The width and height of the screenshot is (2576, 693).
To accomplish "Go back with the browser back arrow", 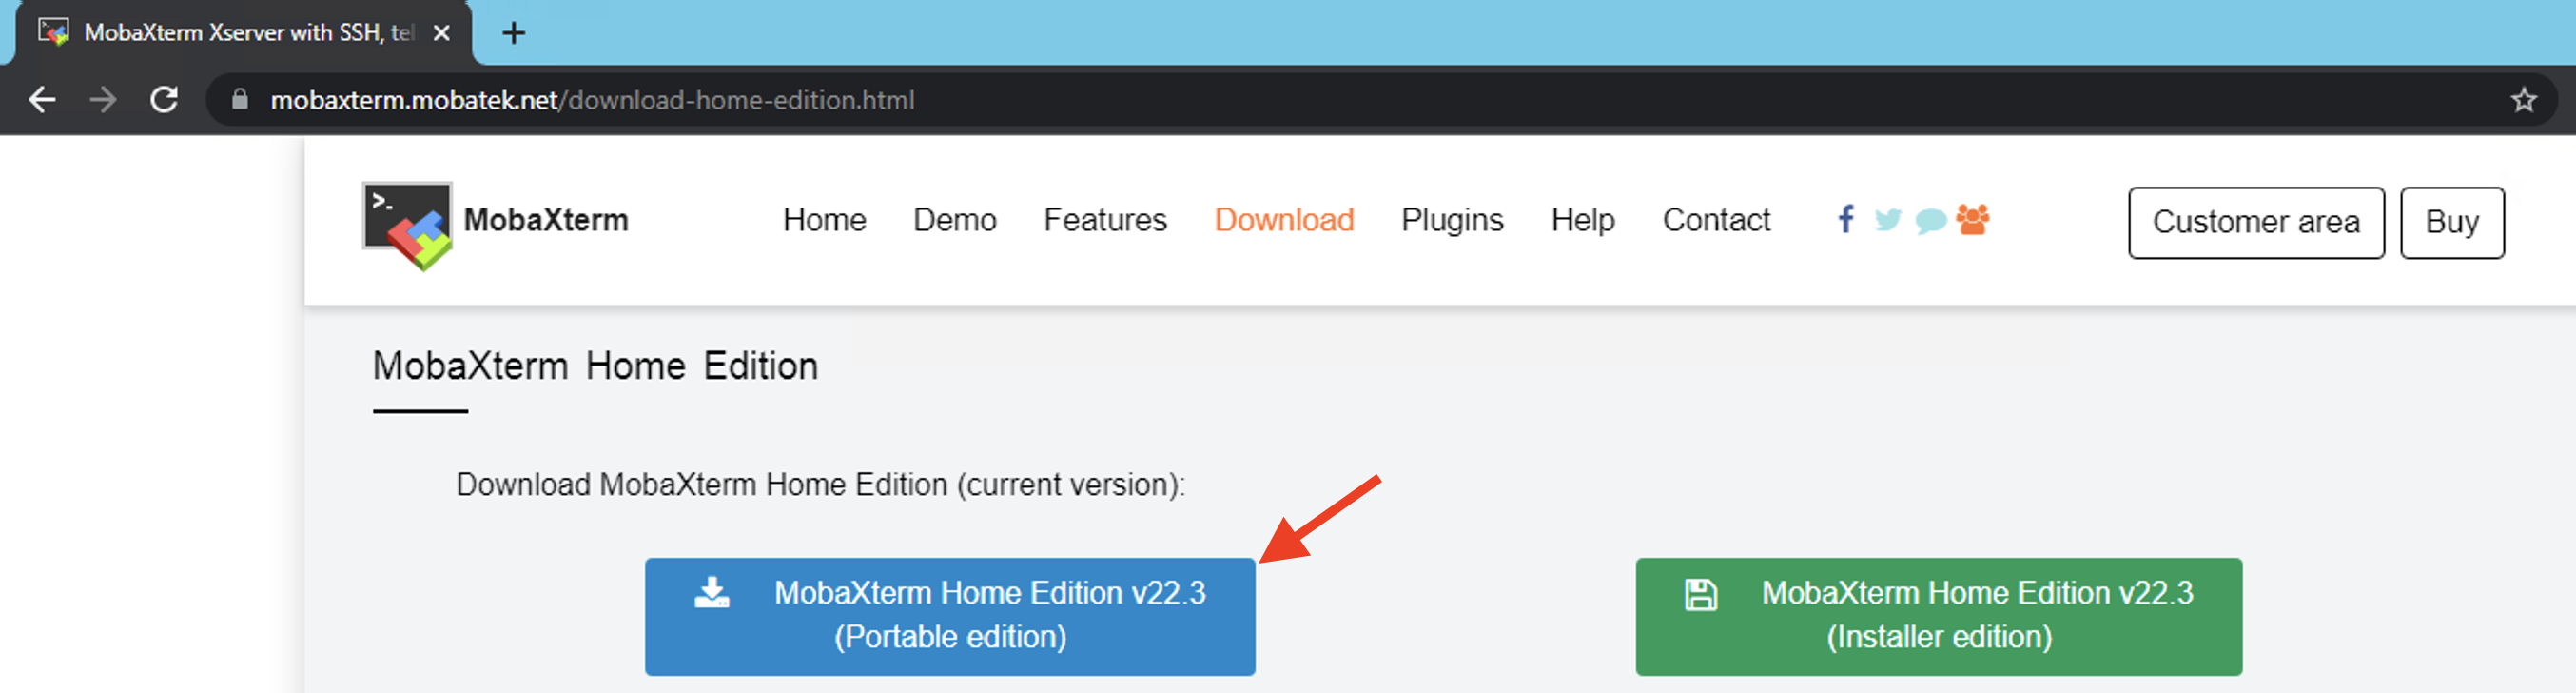I will (x=42, y=100).
